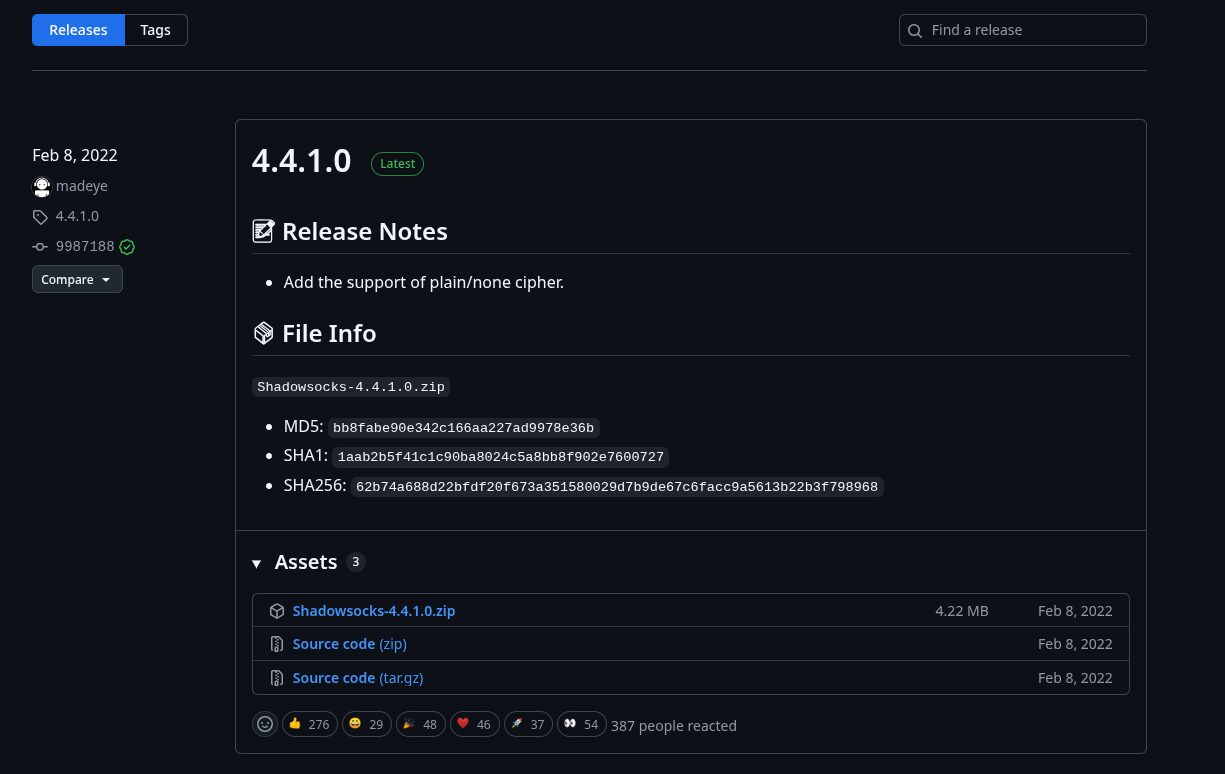
Task: Click the Feb 8, 2022 release date in sidebar
Action: (x=75, y=155)
